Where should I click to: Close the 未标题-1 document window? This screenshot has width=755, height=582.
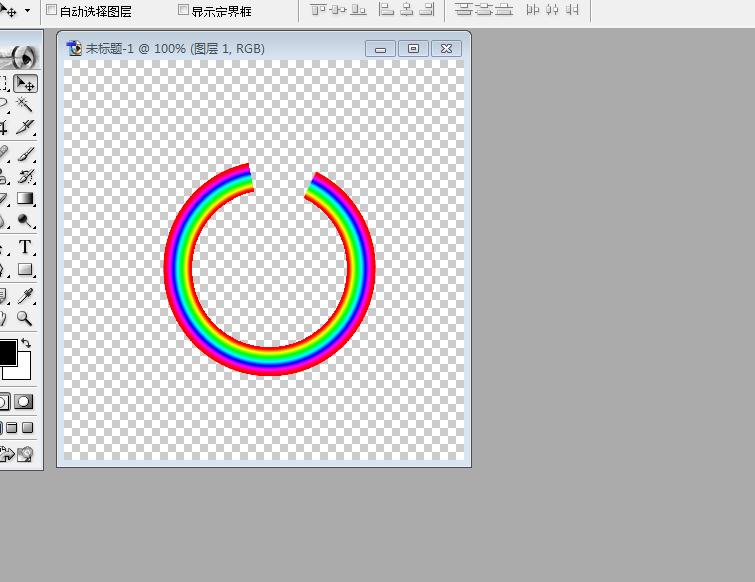(x=446, y=49)
